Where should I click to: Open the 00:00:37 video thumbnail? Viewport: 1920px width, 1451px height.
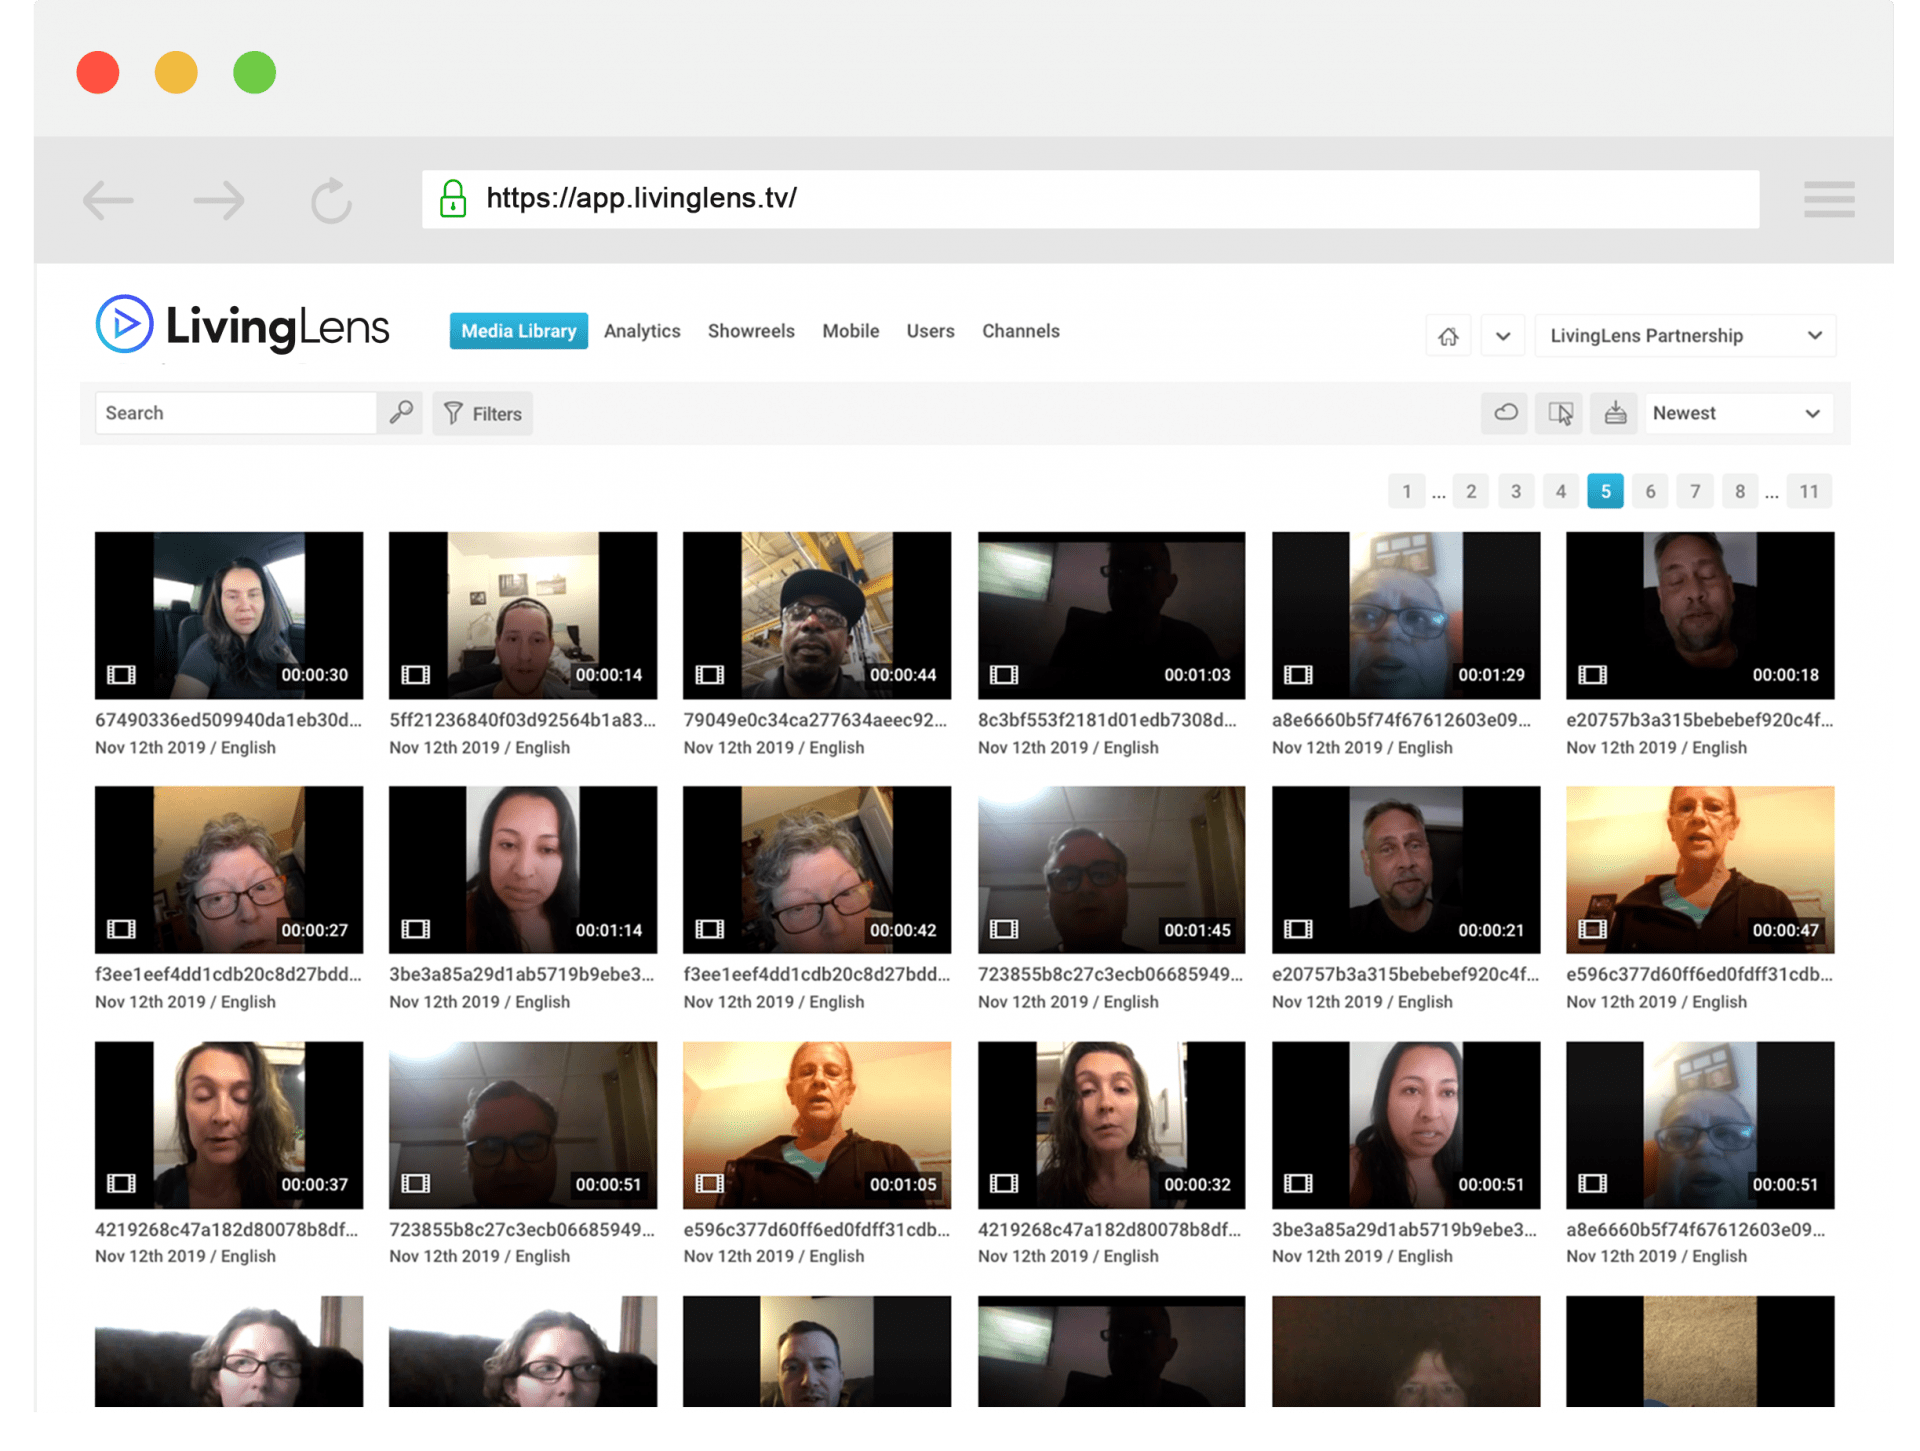[229, 1125]
